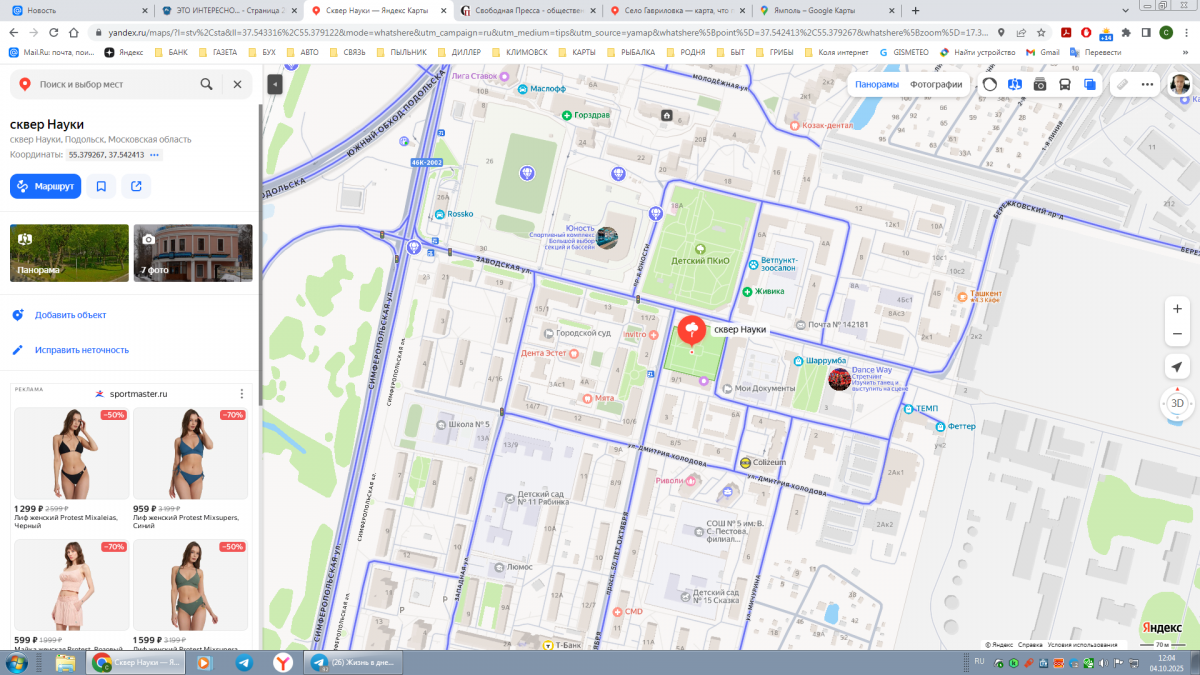Expand coordinates format options dots

point(155,156)
